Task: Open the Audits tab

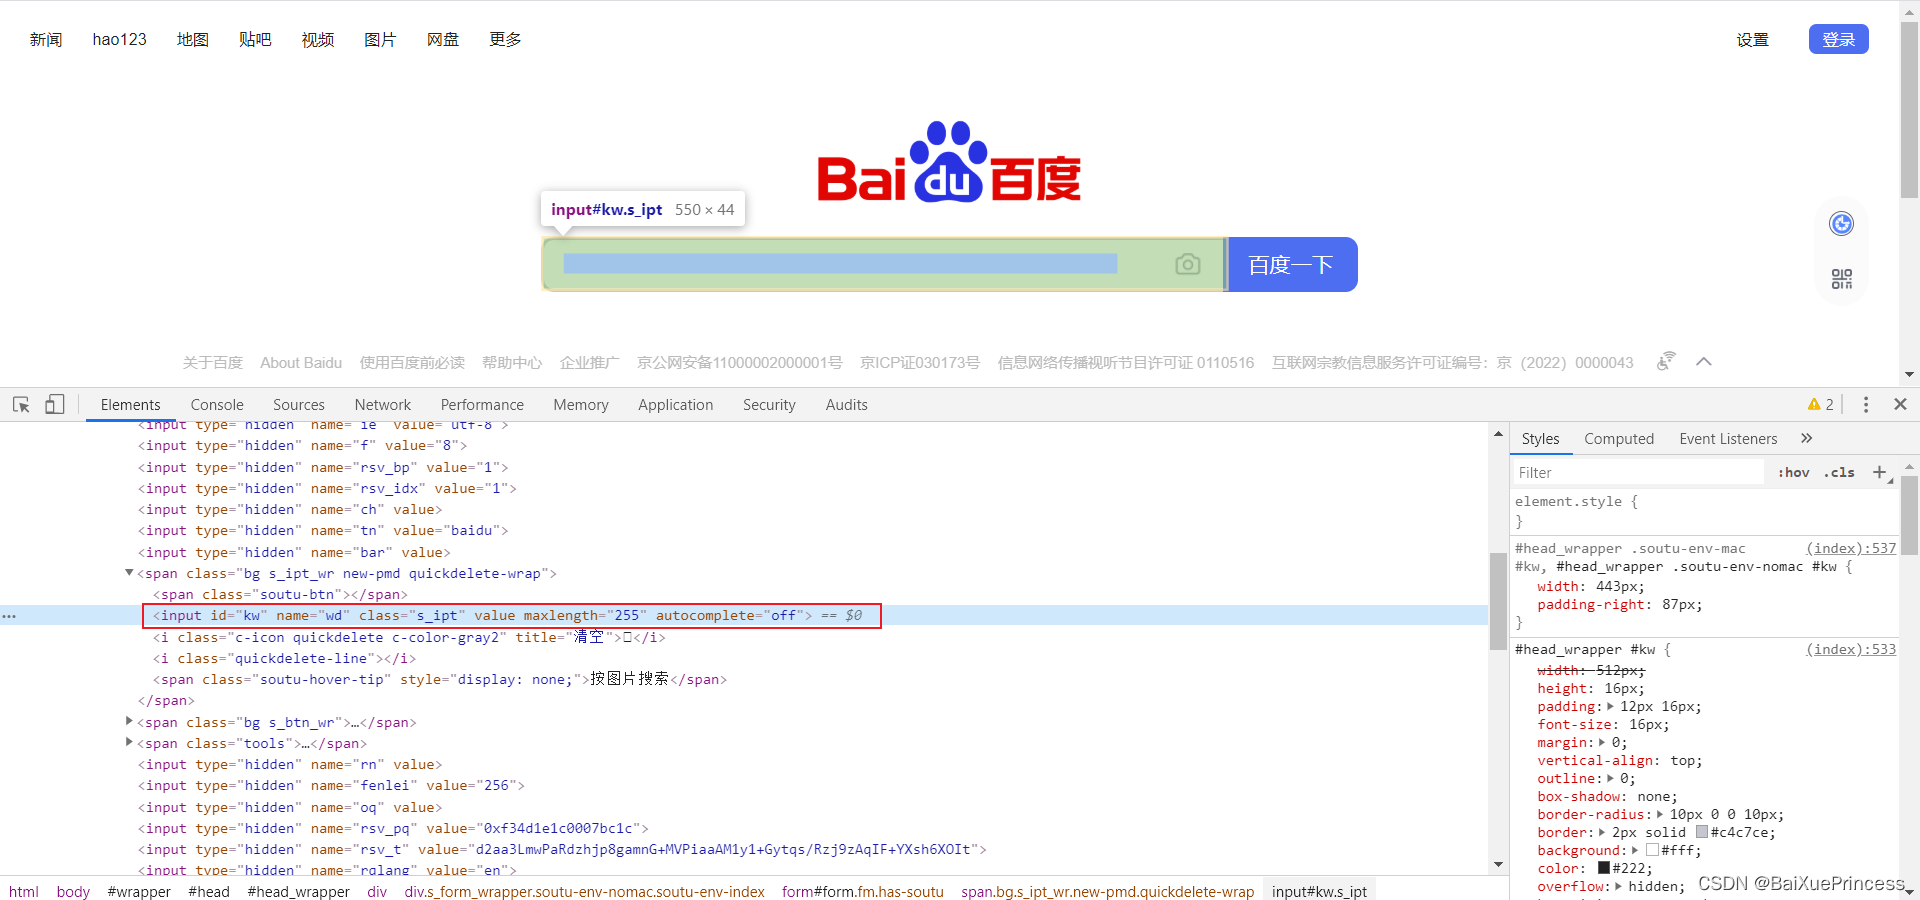Action: point(846,404)
